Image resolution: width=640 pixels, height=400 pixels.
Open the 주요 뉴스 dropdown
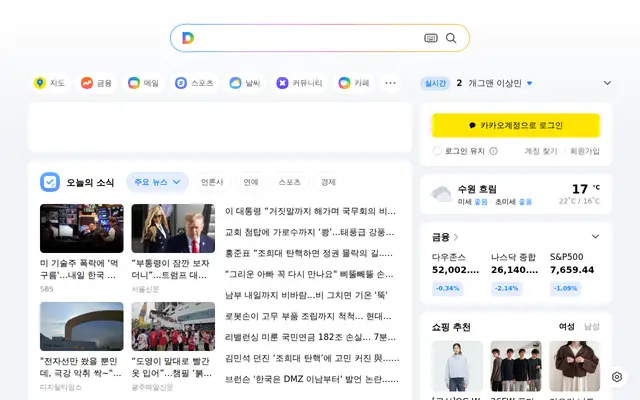pyautogui.click(x=157, y=182)
